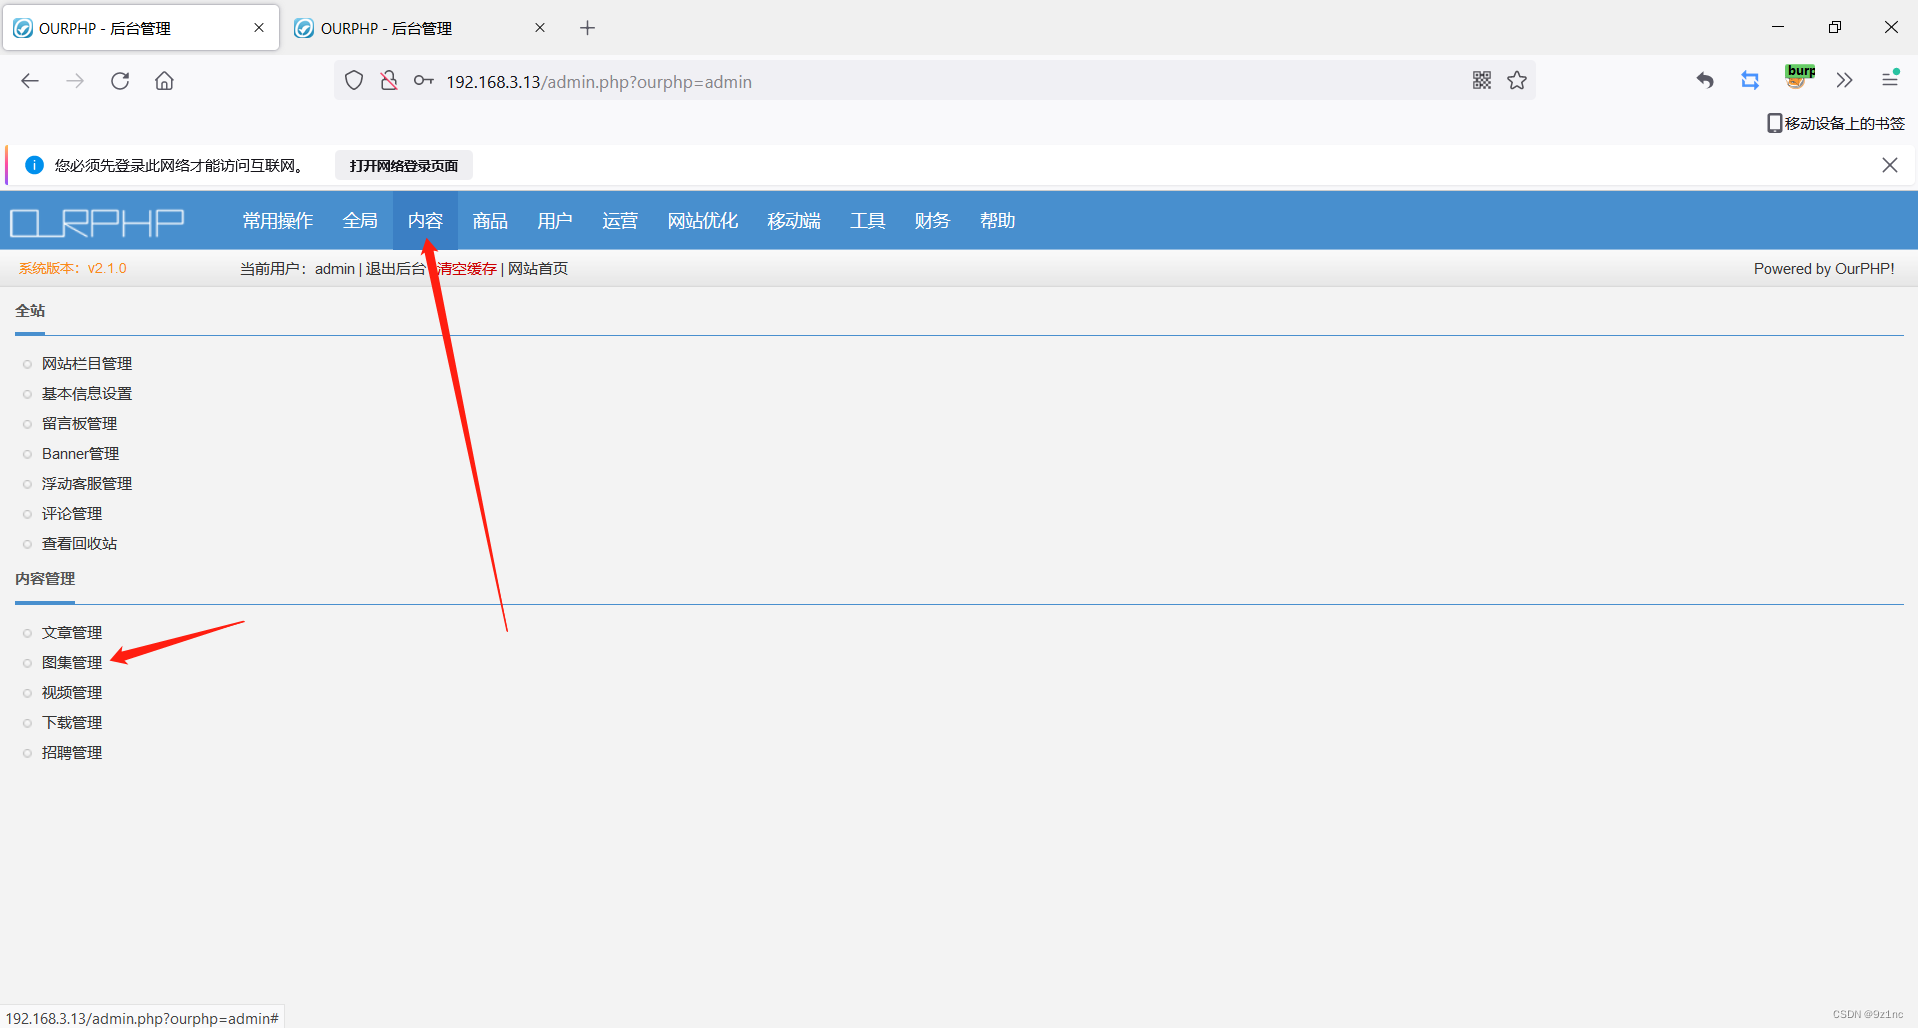Screen dimensions: 1918x1028
Task: Click the insecure connection lock icon
Action: pyautogui.click(x=389, y=81)
